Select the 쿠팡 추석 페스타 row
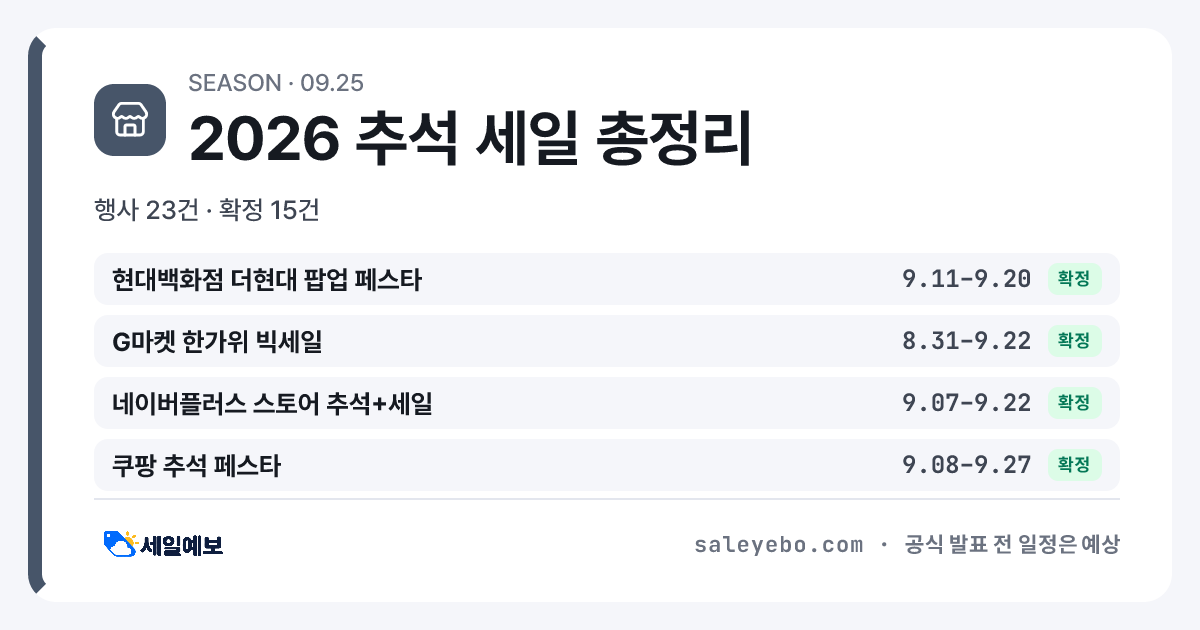 pyautogui.click(x=607, y=465)
